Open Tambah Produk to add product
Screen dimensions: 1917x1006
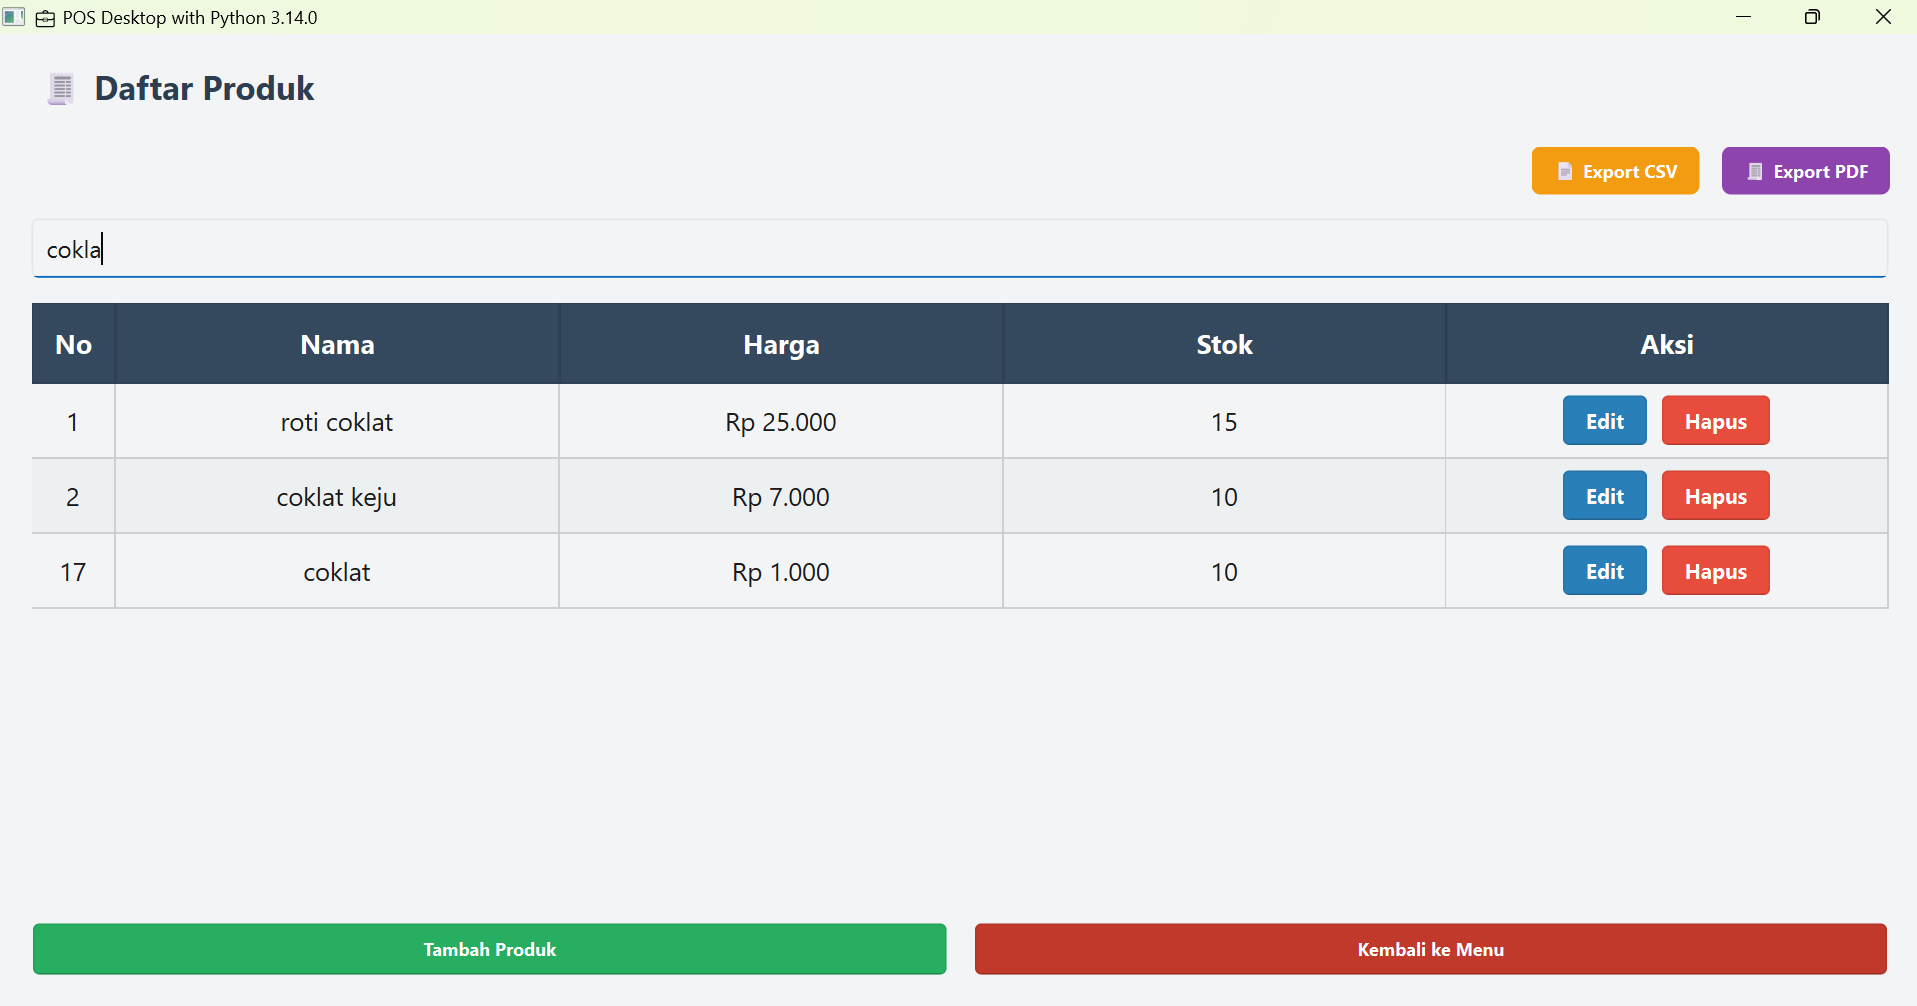[x=489, y=949]
